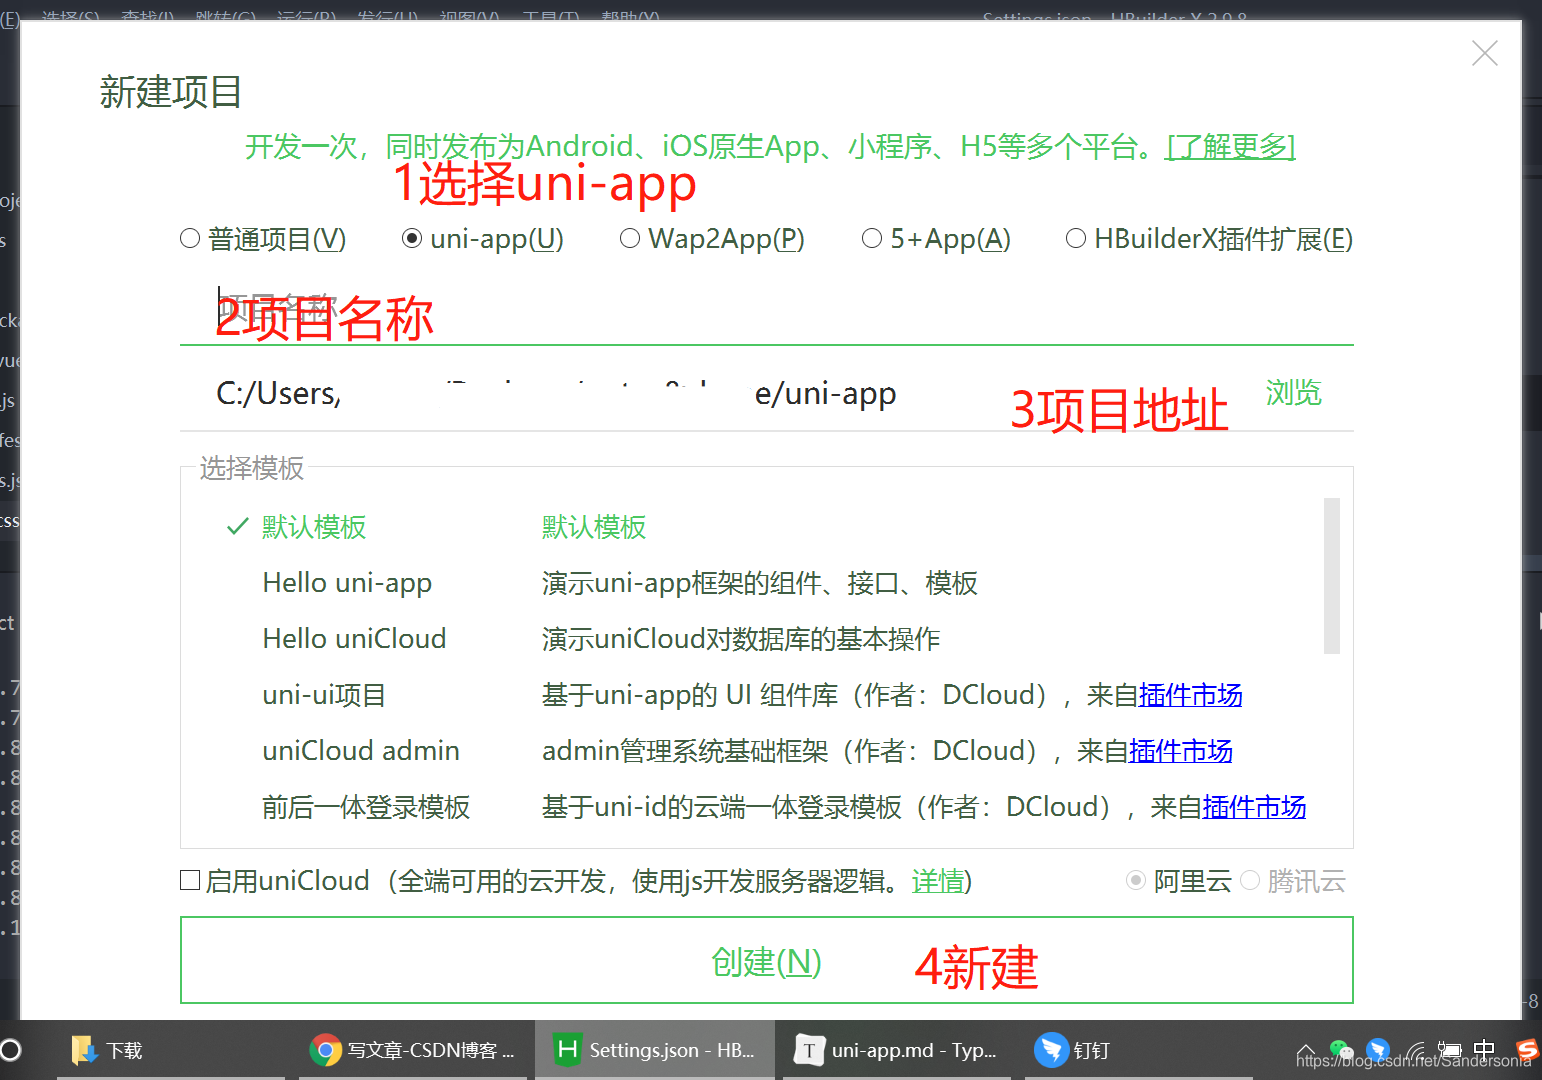Open 插件市场 link in uniCloud admin row
Image resolution: width=1542 pixels, height=1080 pixels.
[x=1180, y=751]
